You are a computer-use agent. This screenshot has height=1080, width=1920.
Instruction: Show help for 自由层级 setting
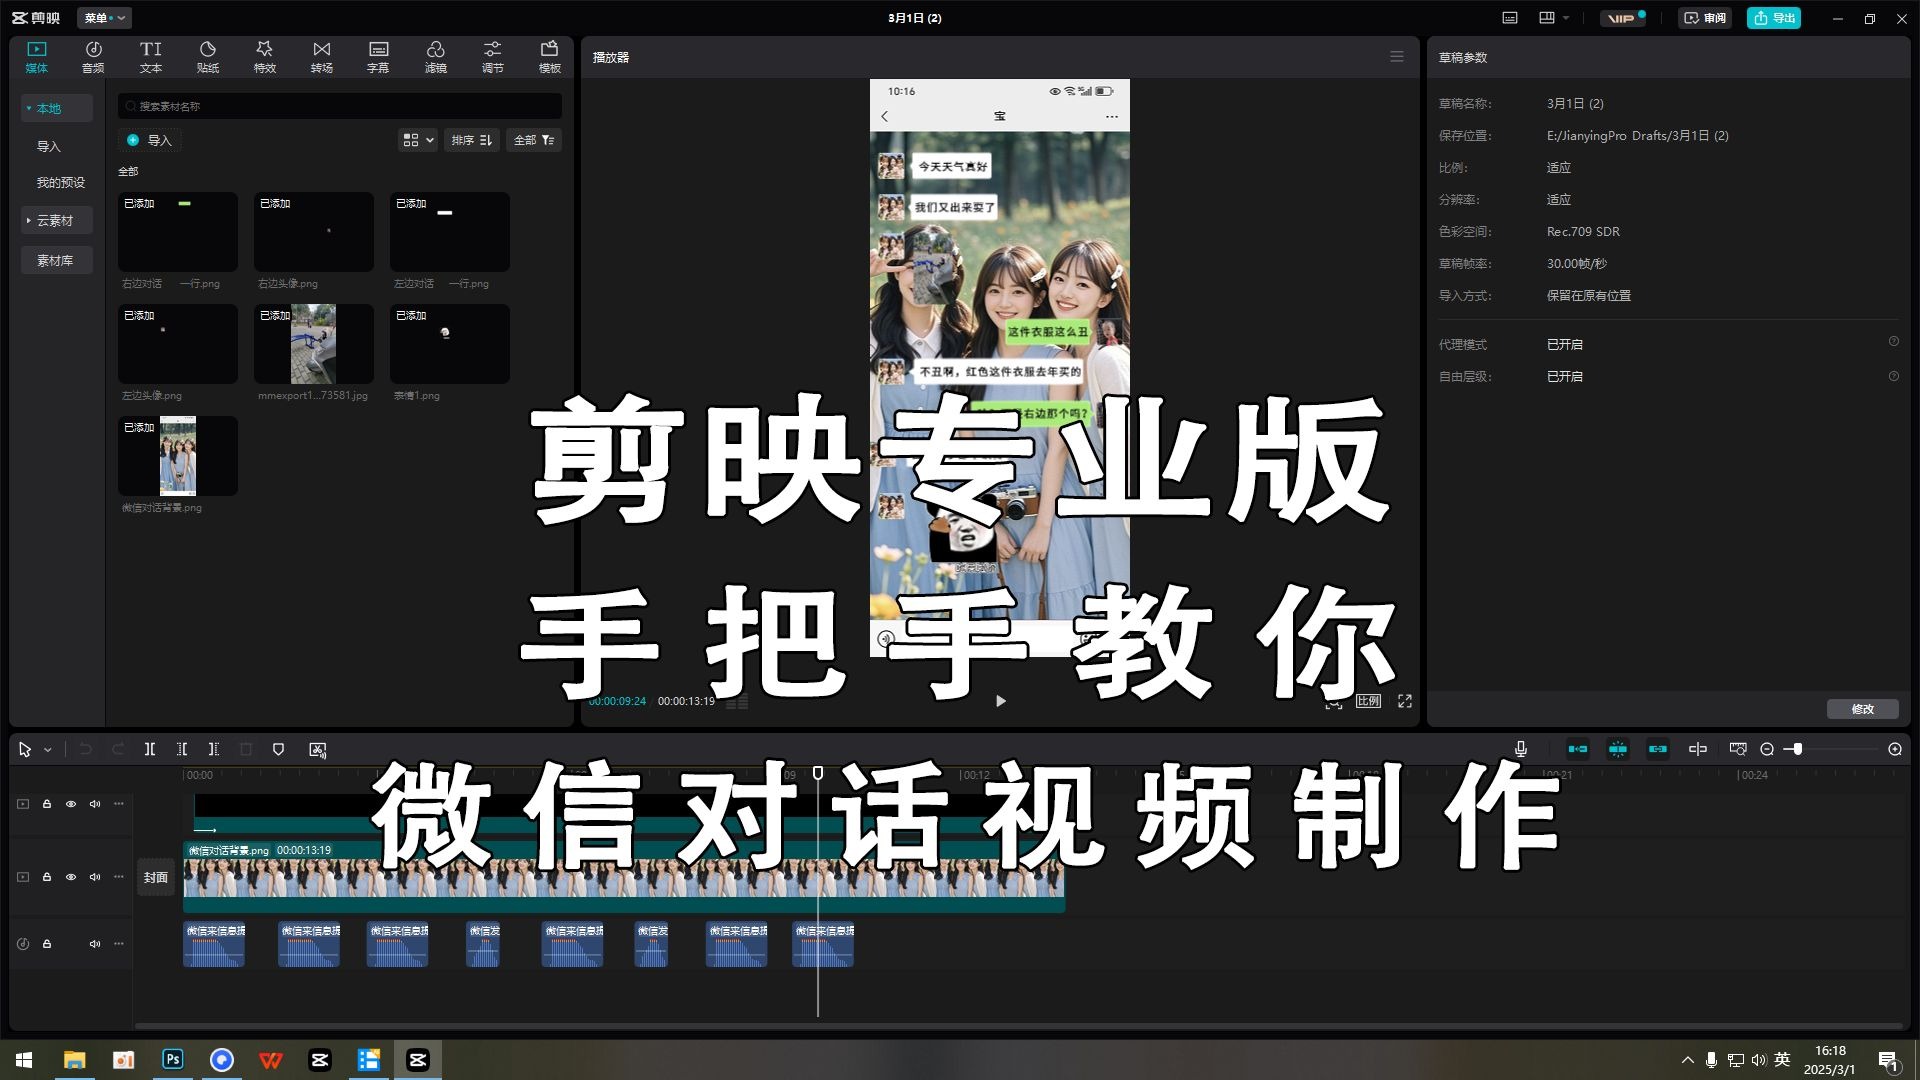(1894, 376)
